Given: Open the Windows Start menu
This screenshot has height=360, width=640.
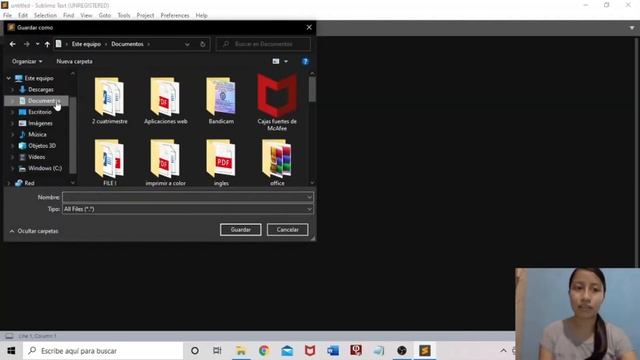Looking at the screenshot, I should point(11,351).
